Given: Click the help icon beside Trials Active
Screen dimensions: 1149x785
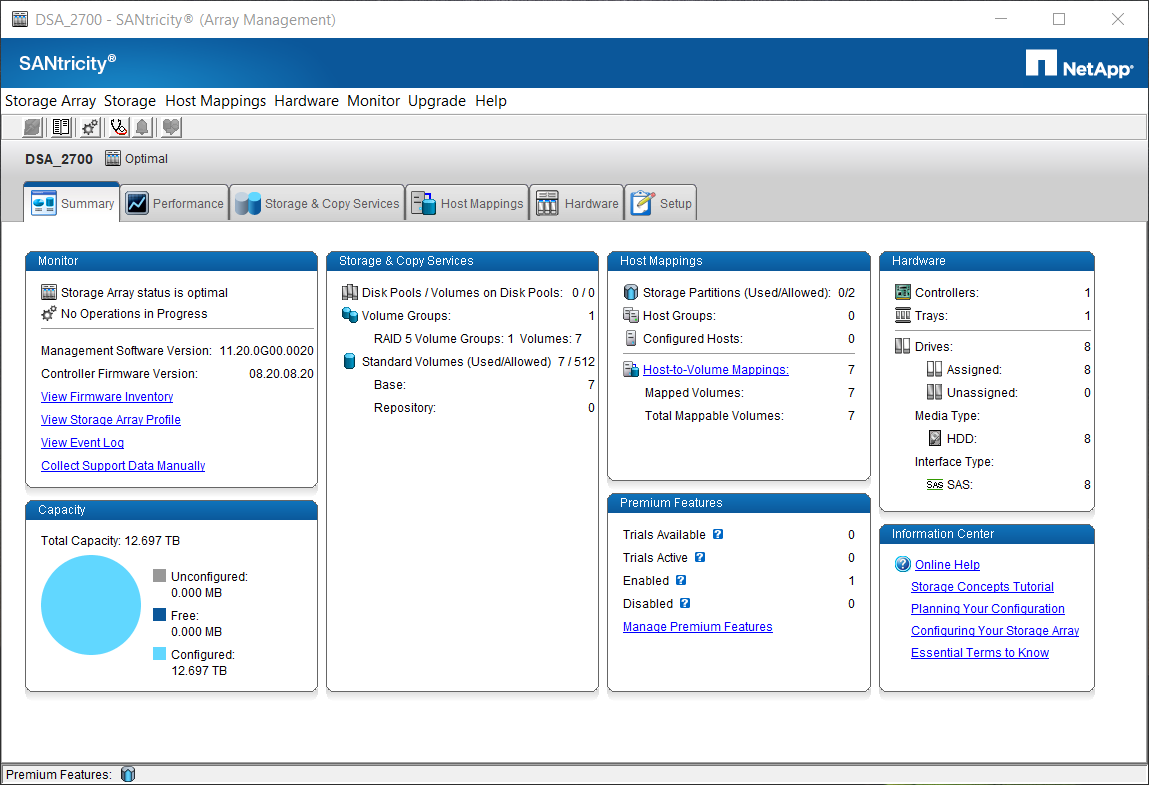Looking at the screenshot, I should point(700,558).
